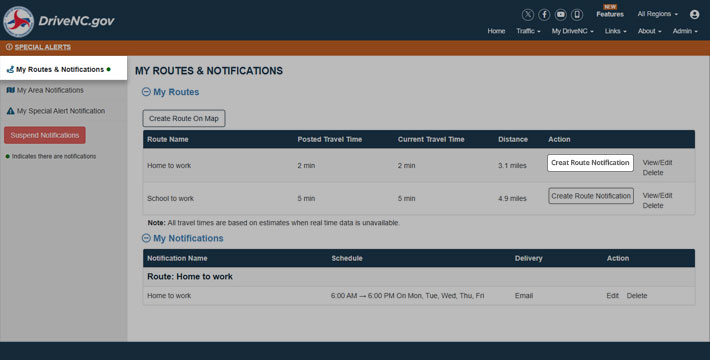
Task: Click the '4.9 miles' distance cell
Action: coord(512,198)
